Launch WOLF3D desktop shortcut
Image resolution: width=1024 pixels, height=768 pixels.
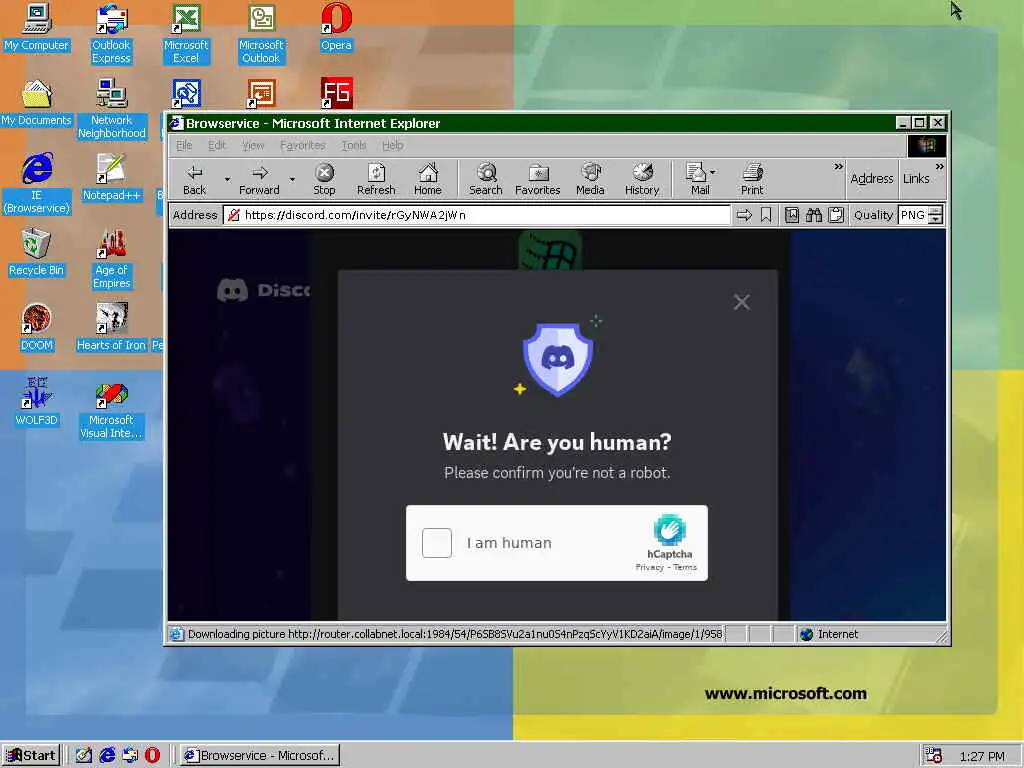36,402
